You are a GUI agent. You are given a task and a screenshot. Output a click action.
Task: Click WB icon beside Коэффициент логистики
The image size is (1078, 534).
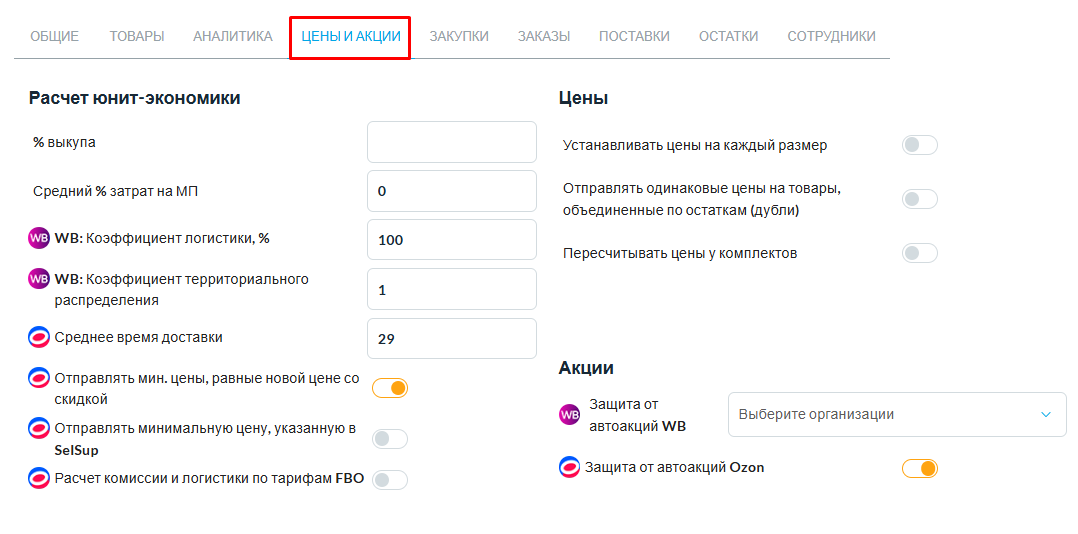pyautogui.click(x=38, y=238)
